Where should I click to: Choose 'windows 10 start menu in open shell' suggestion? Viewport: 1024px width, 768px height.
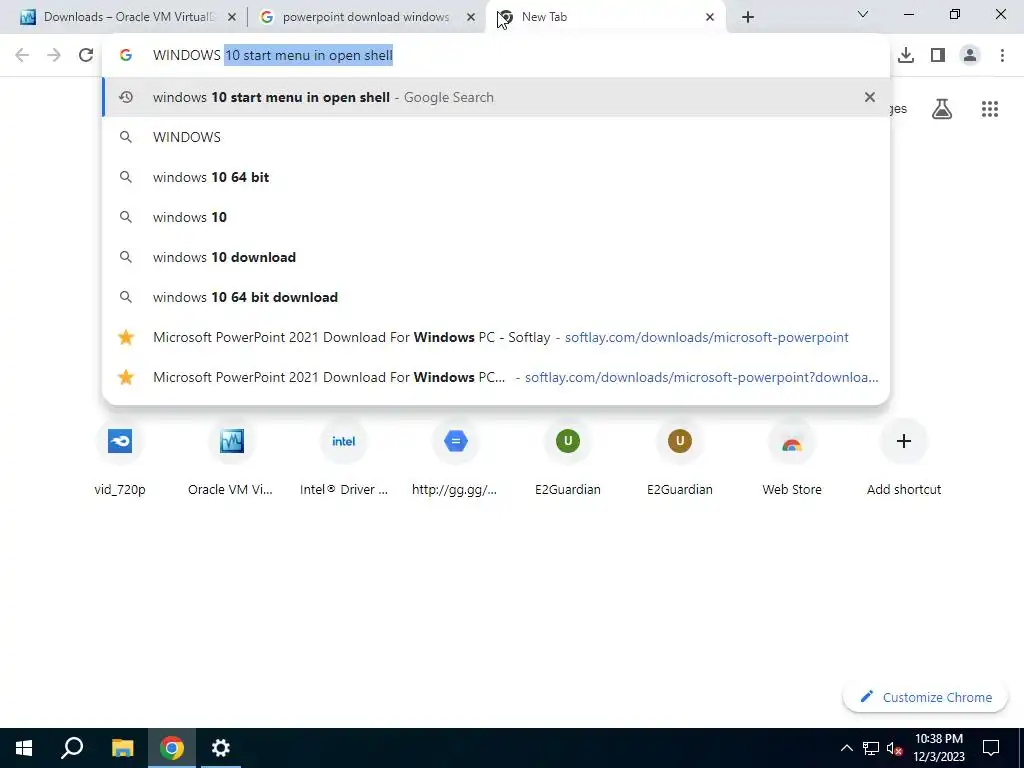(x=496, y=97)
